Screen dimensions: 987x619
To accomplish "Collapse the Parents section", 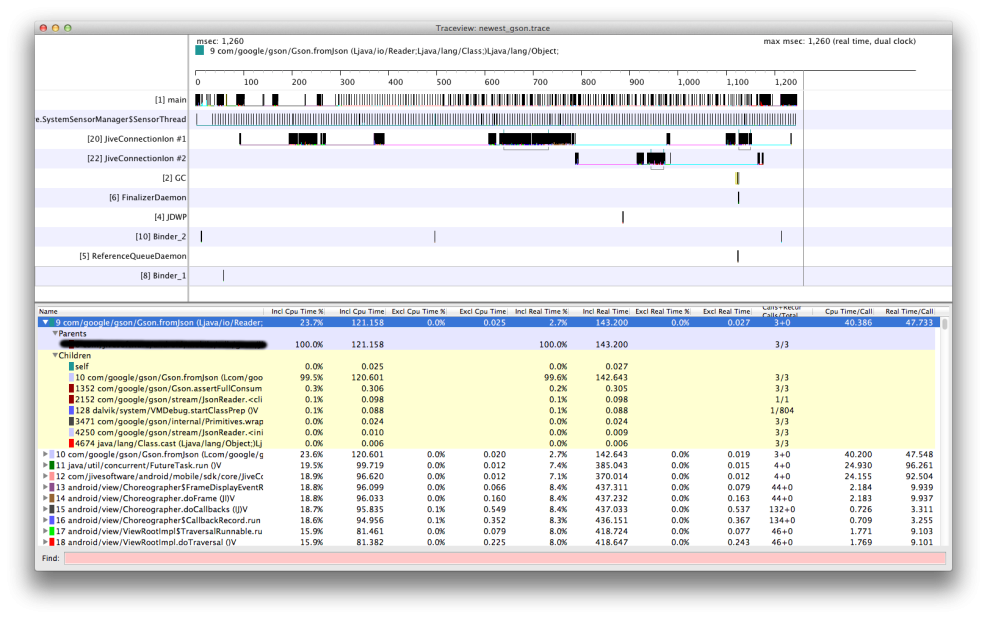I will click(55, 333).
